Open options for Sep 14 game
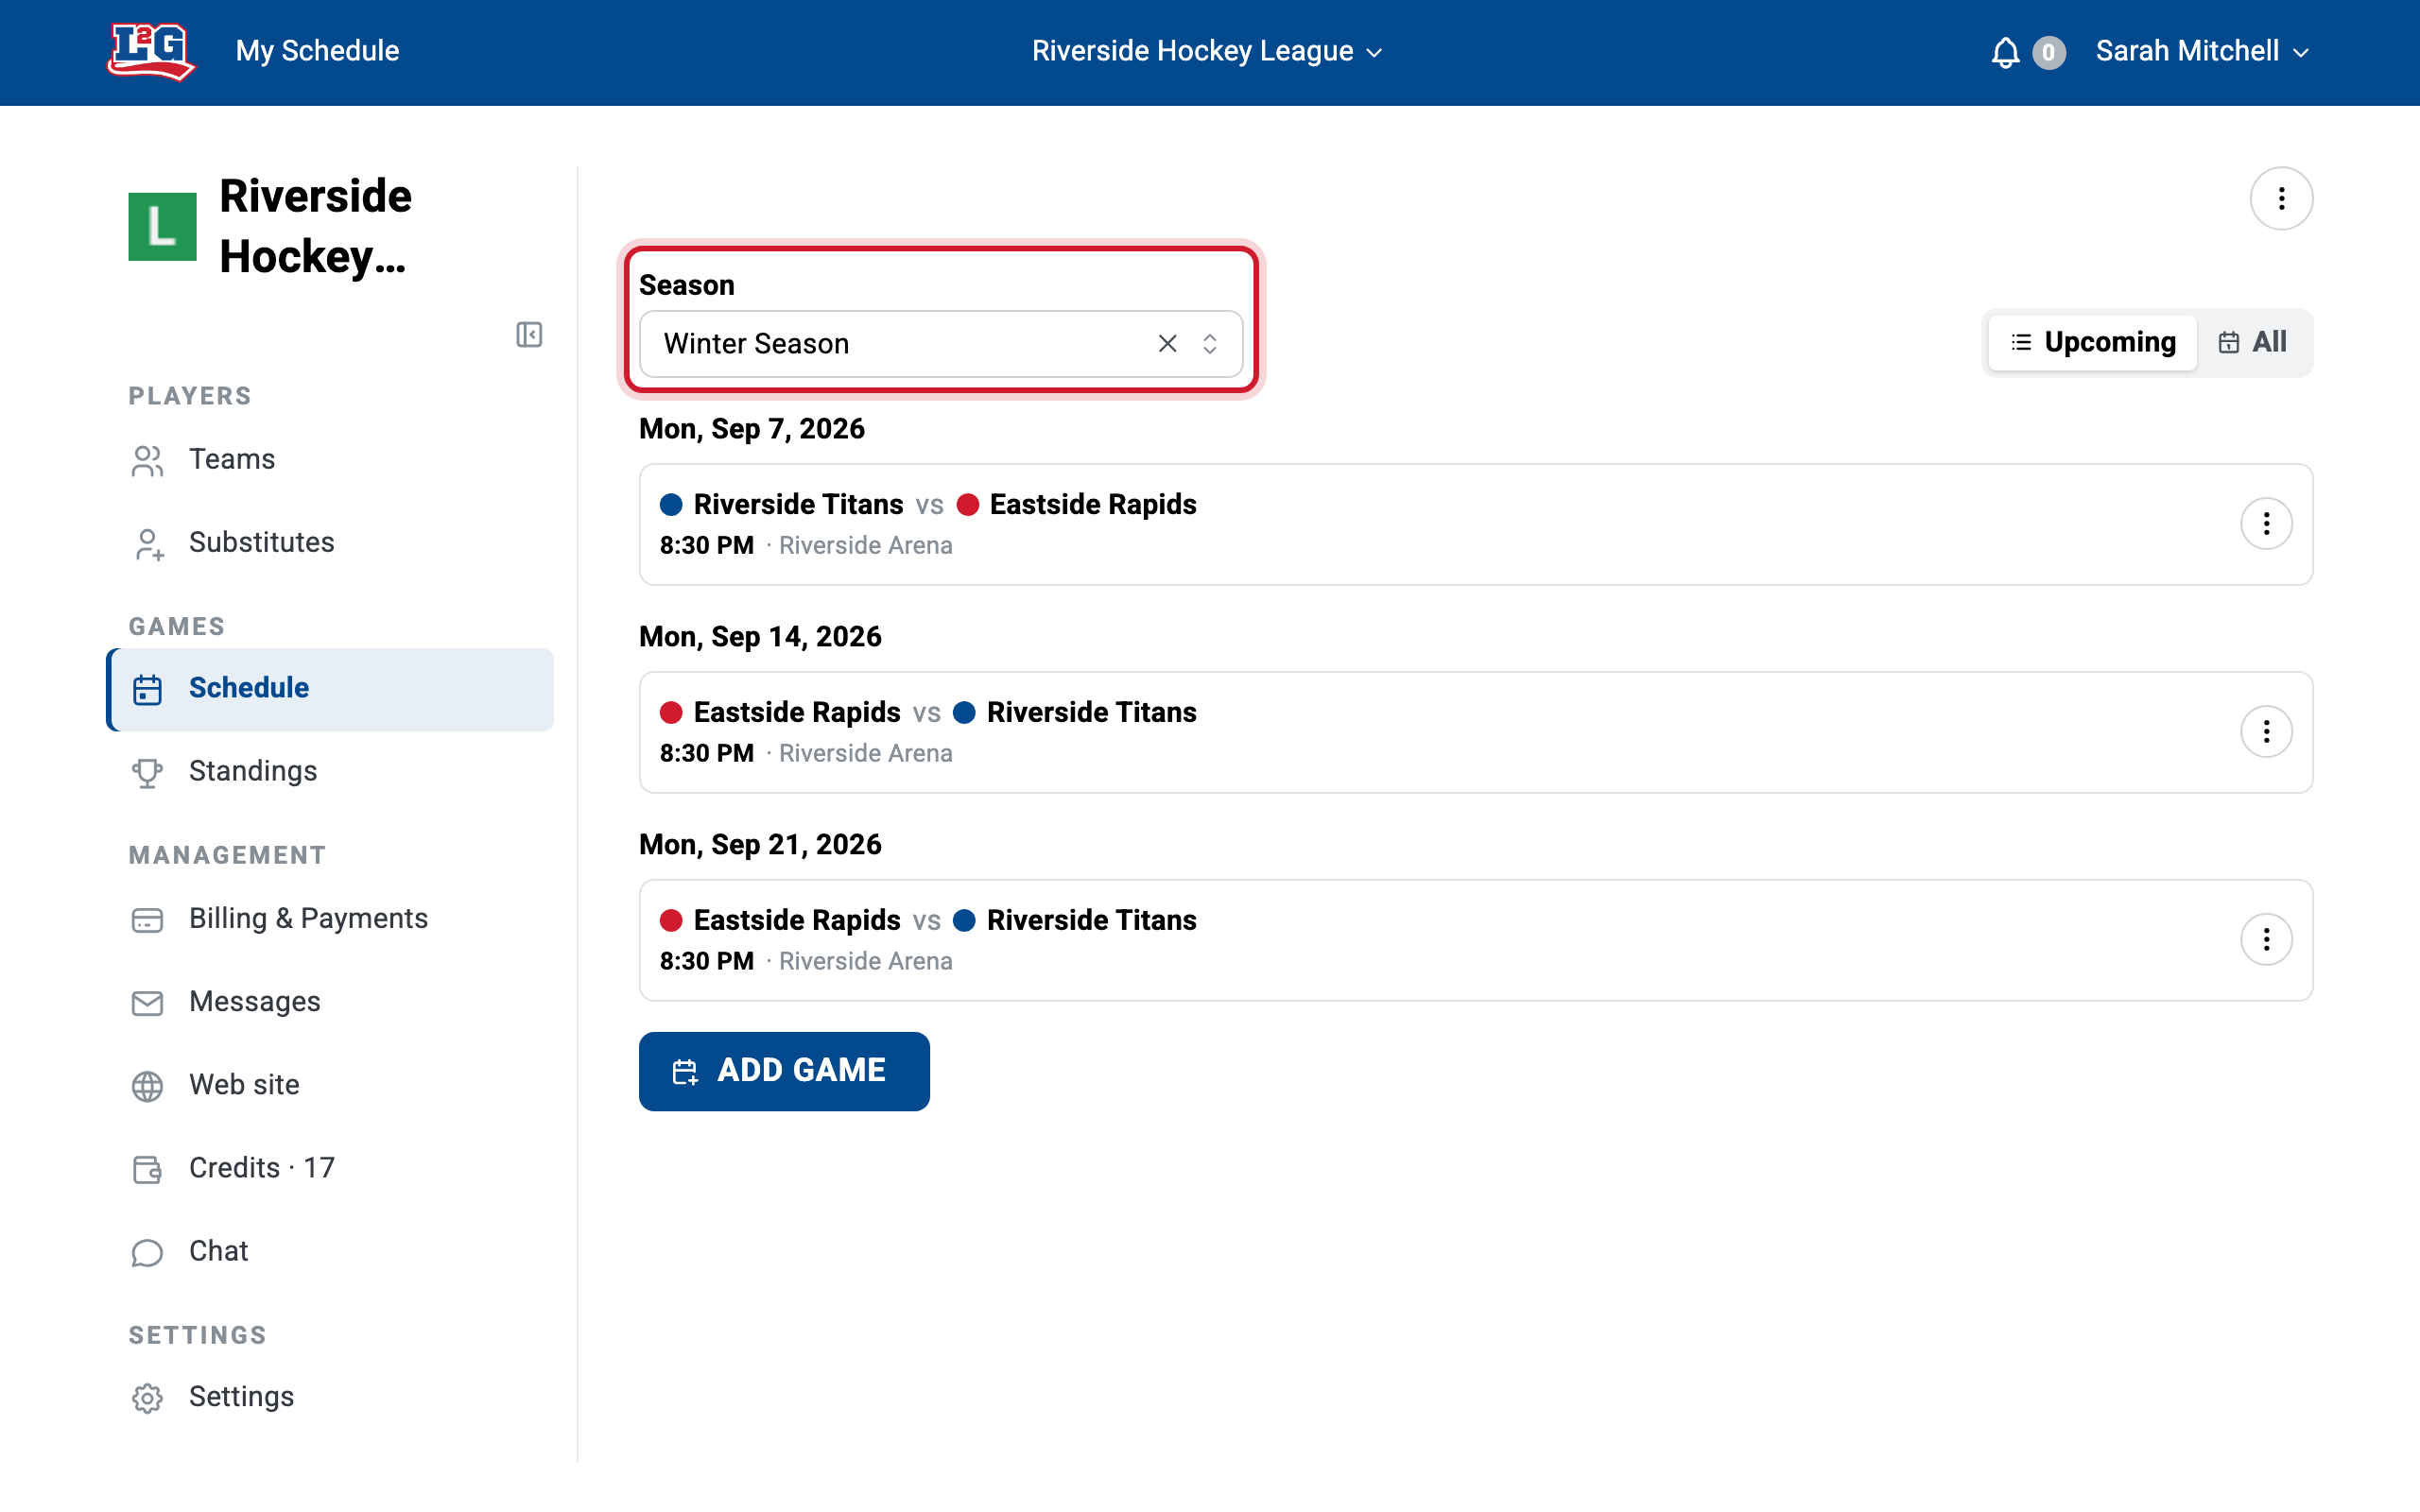Viewport: 2420px width, 1512px height. pyautogui.click(x=2266, y=732)
